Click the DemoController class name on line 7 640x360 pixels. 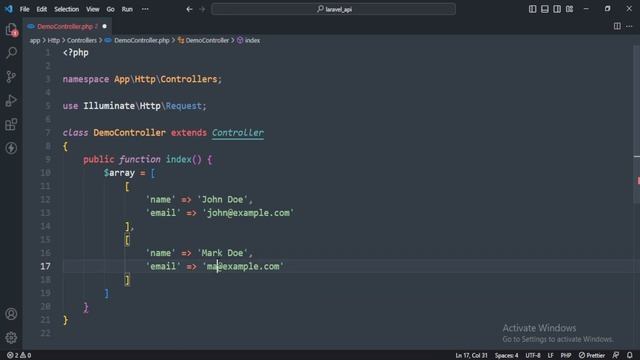(129, 133)
